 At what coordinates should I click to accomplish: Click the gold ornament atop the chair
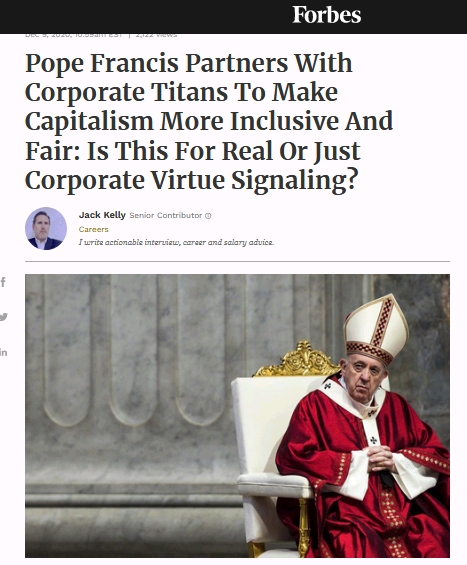(x=298, y=359)
